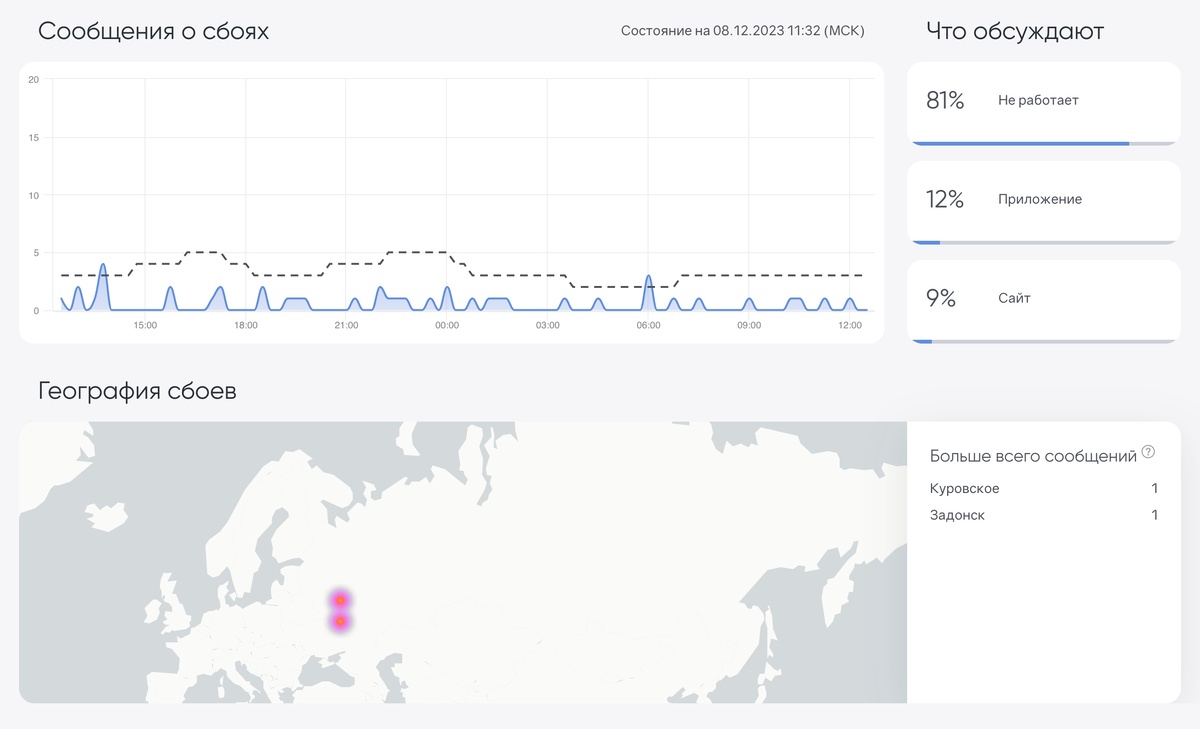This screenshot has width=1200, height=729.
Task: Click the 15:00 label on the time axis
Action: click(145, 325)
